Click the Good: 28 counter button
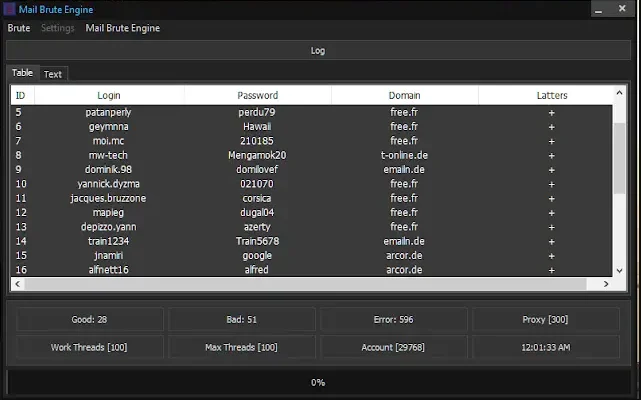Viewport: 641px width, 400px height. pyautogui.click(x=90, y=320)
